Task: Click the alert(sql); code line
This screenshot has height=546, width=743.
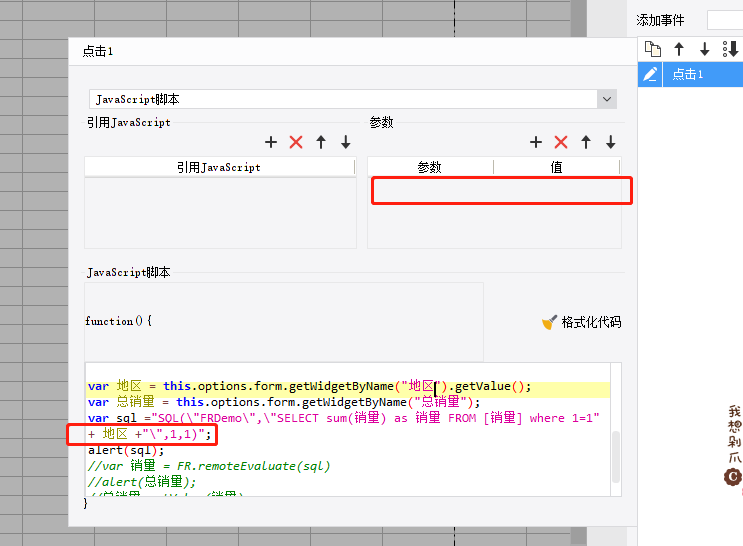Action: [x=126, y=450]
